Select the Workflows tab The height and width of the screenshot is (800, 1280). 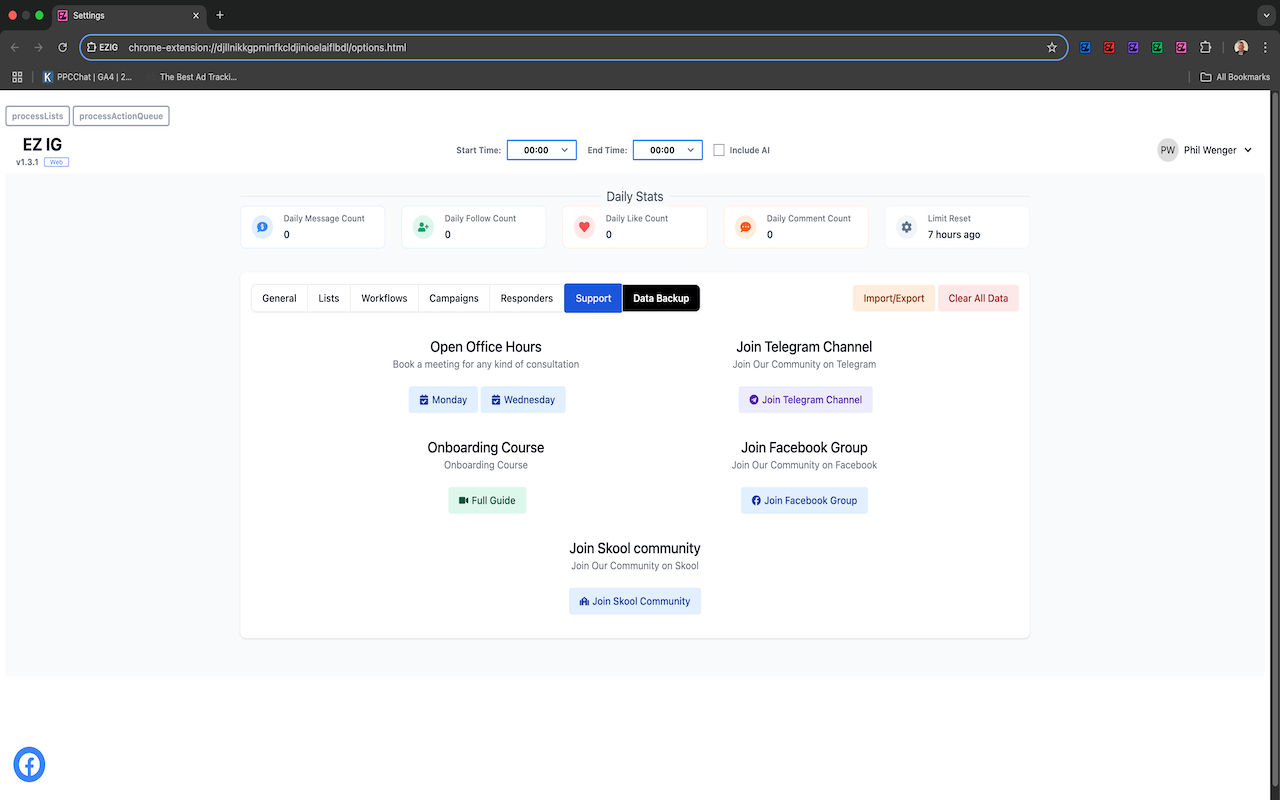click(x=383, y=297)
